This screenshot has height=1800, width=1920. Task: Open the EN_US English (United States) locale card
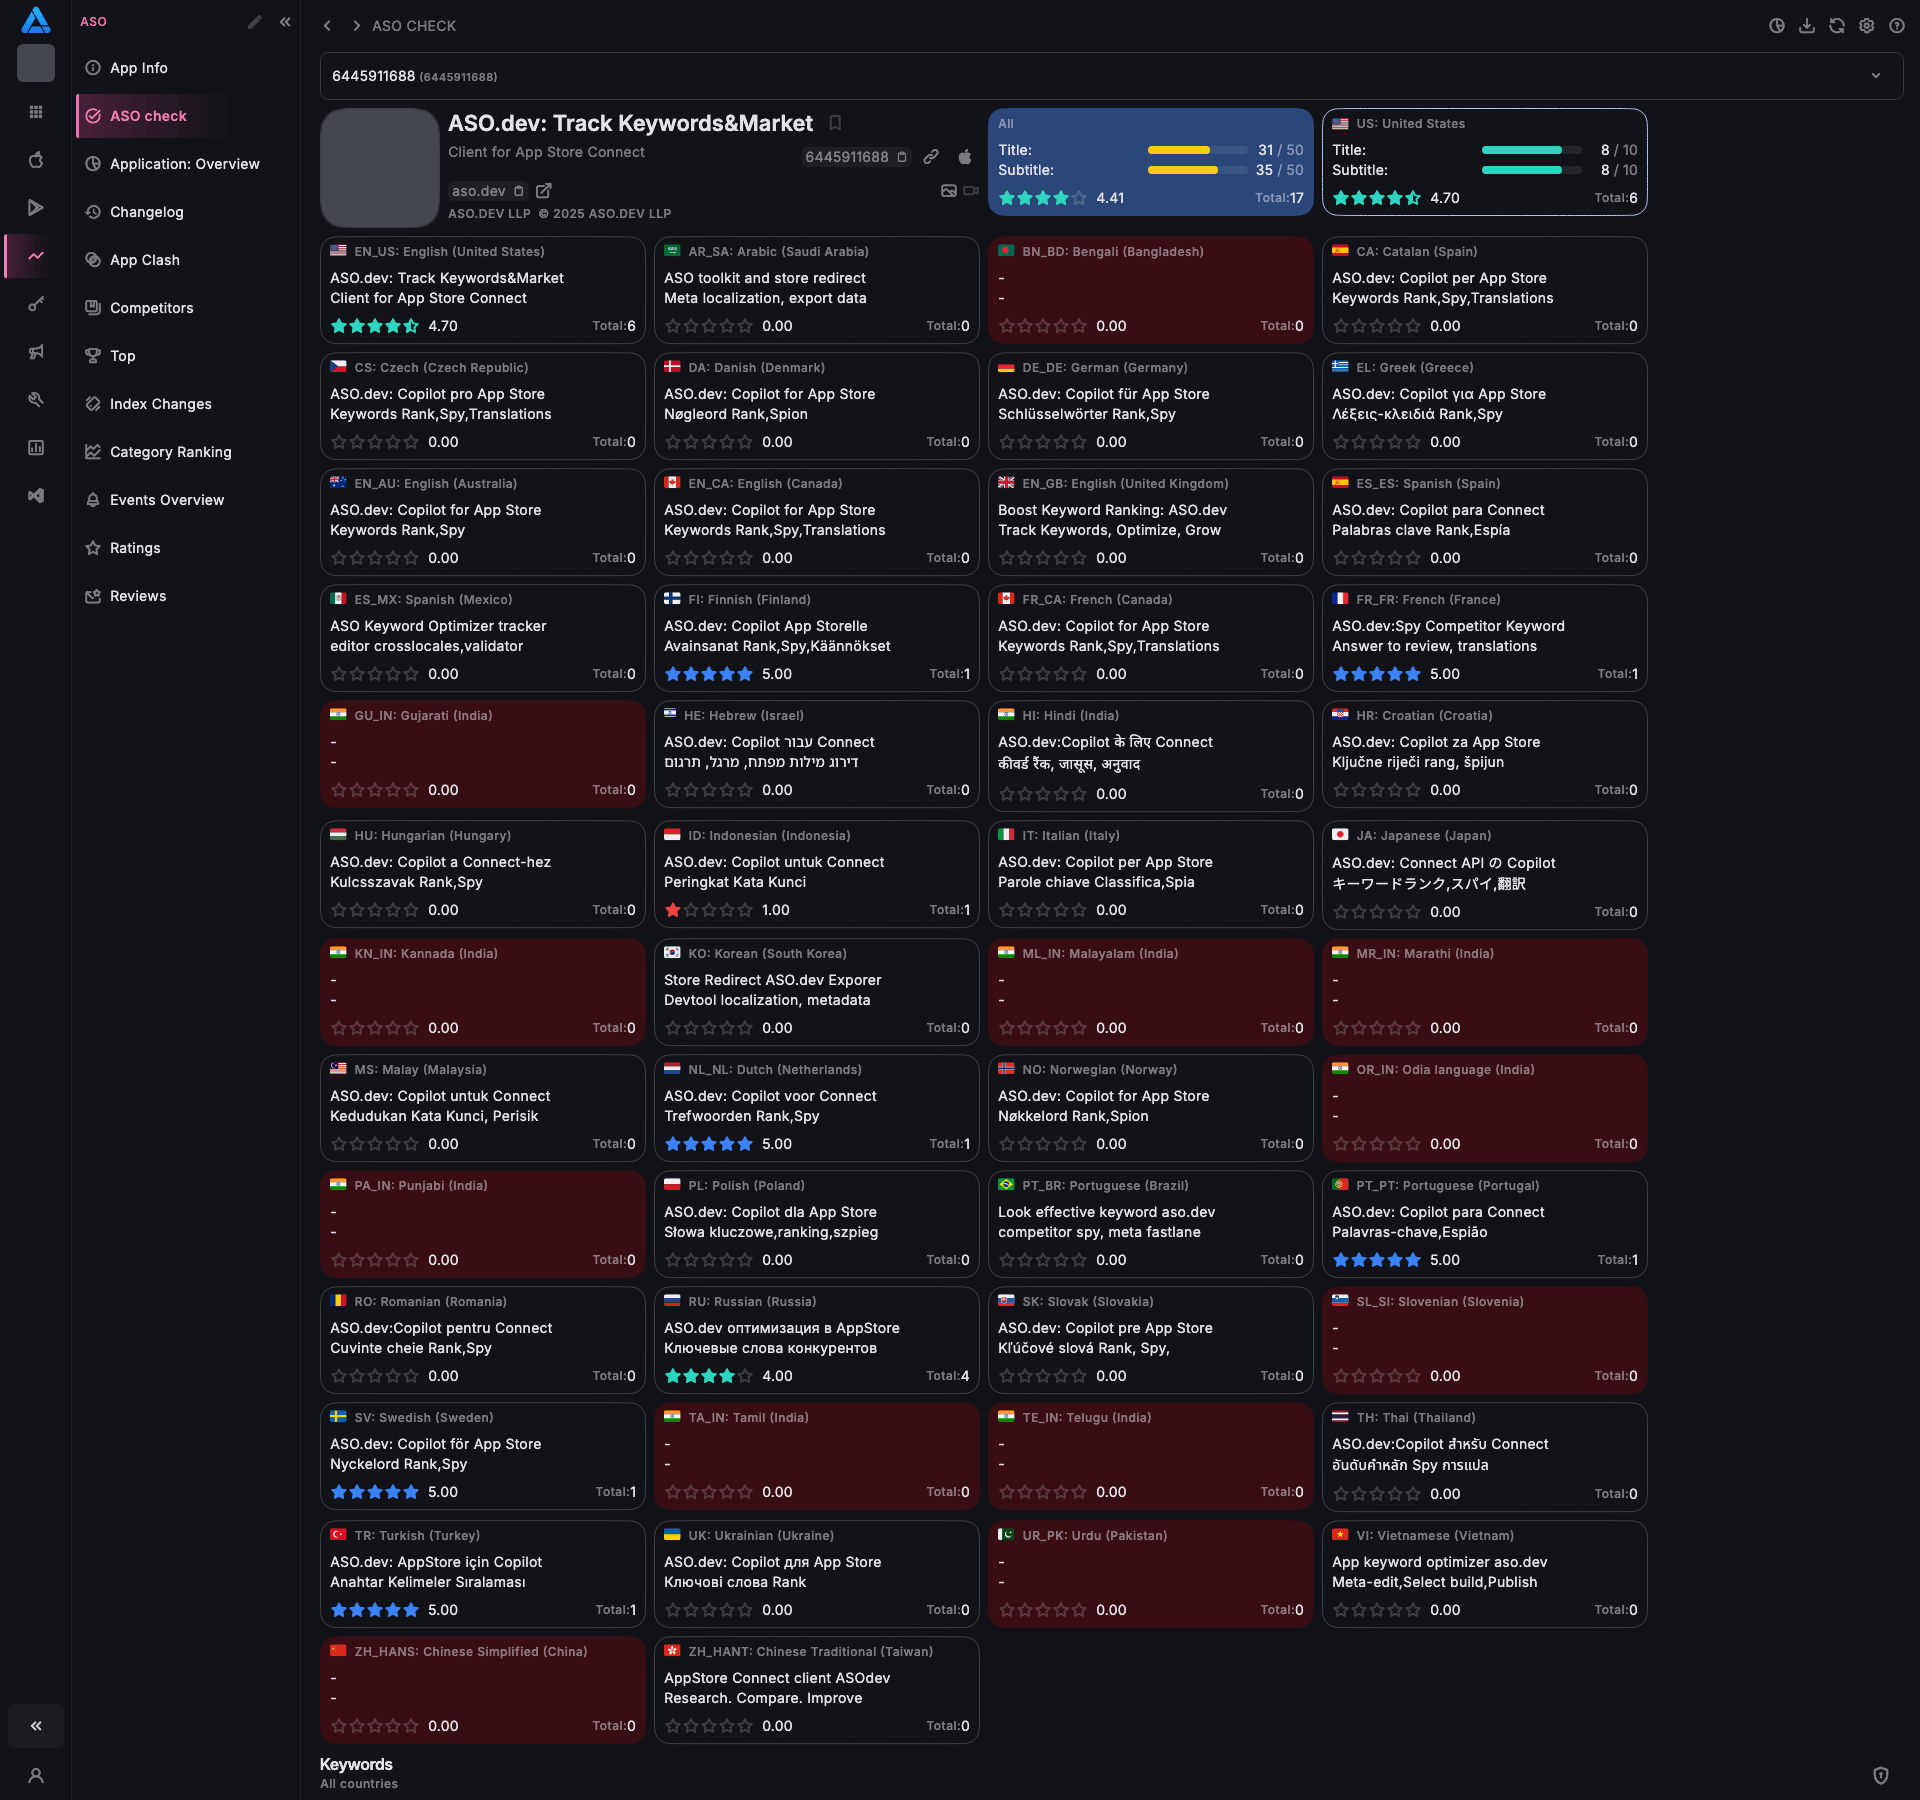coord(483,290)
